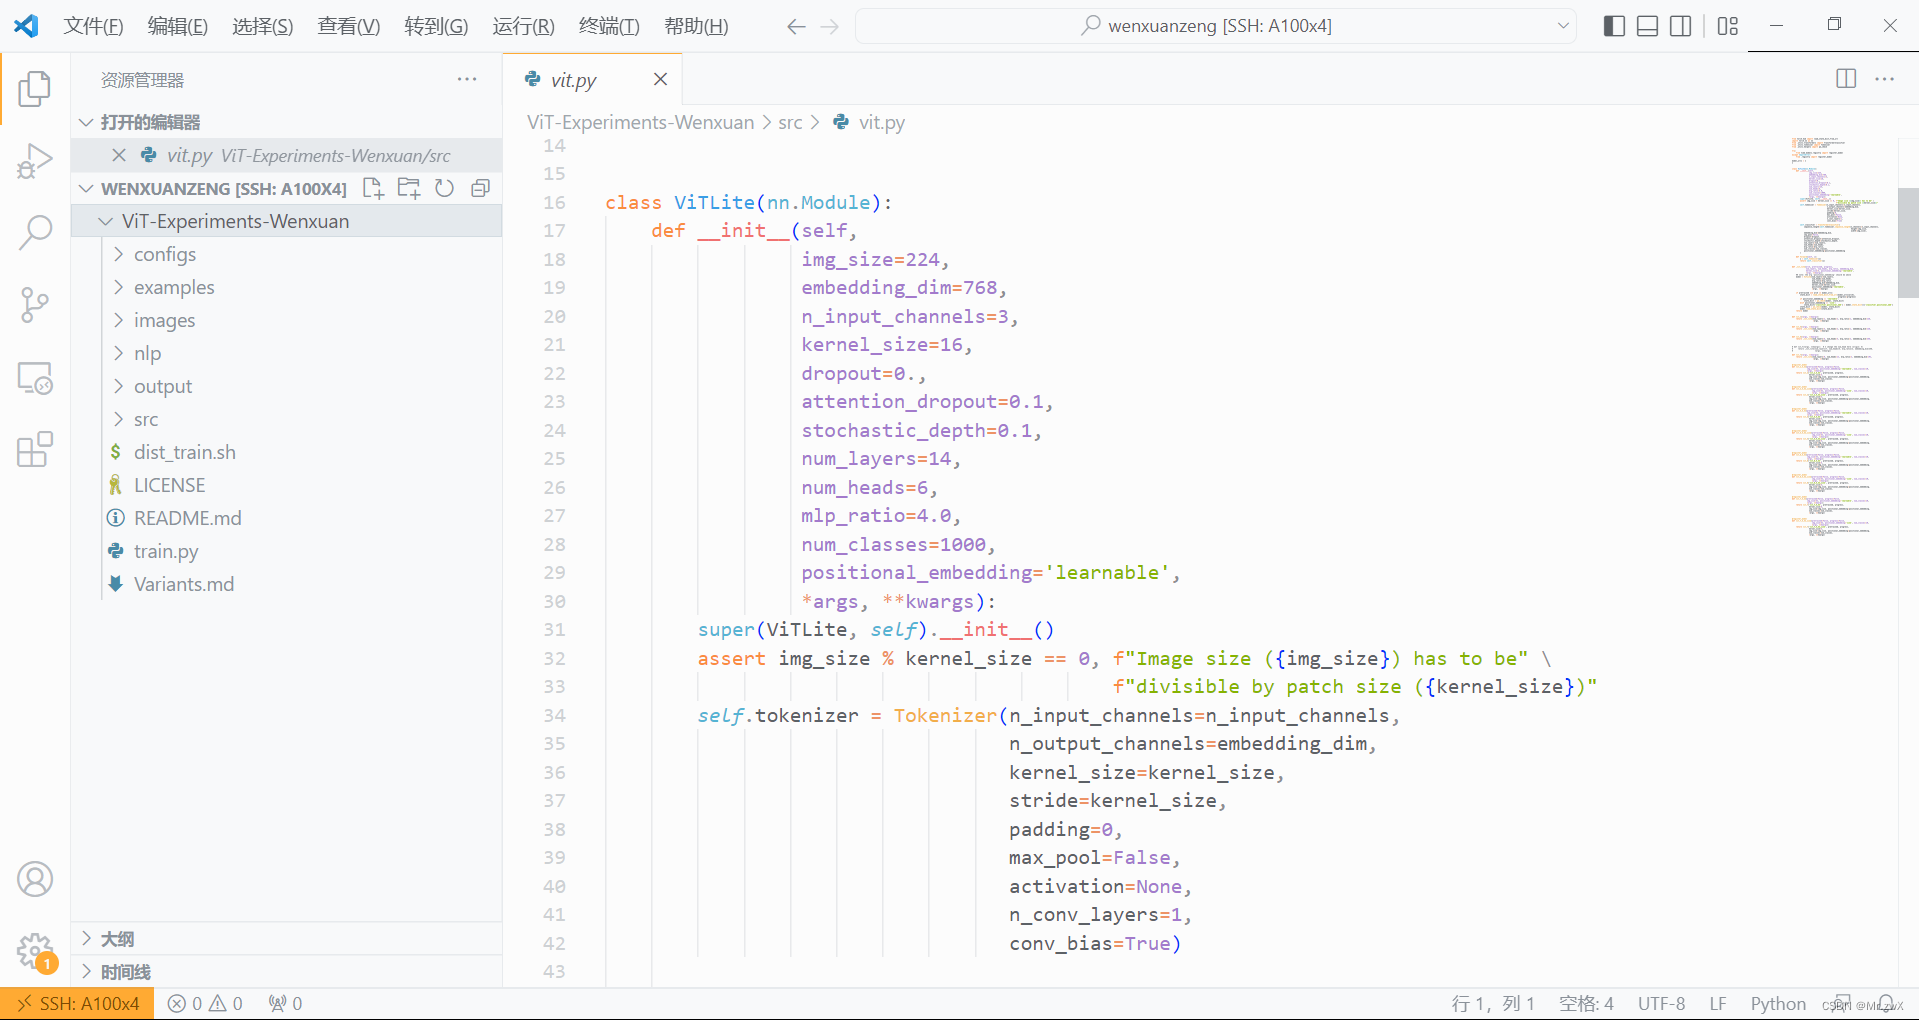Open the 帮助(H) menu
The image size is (1919, 1020).
(696, 26)
